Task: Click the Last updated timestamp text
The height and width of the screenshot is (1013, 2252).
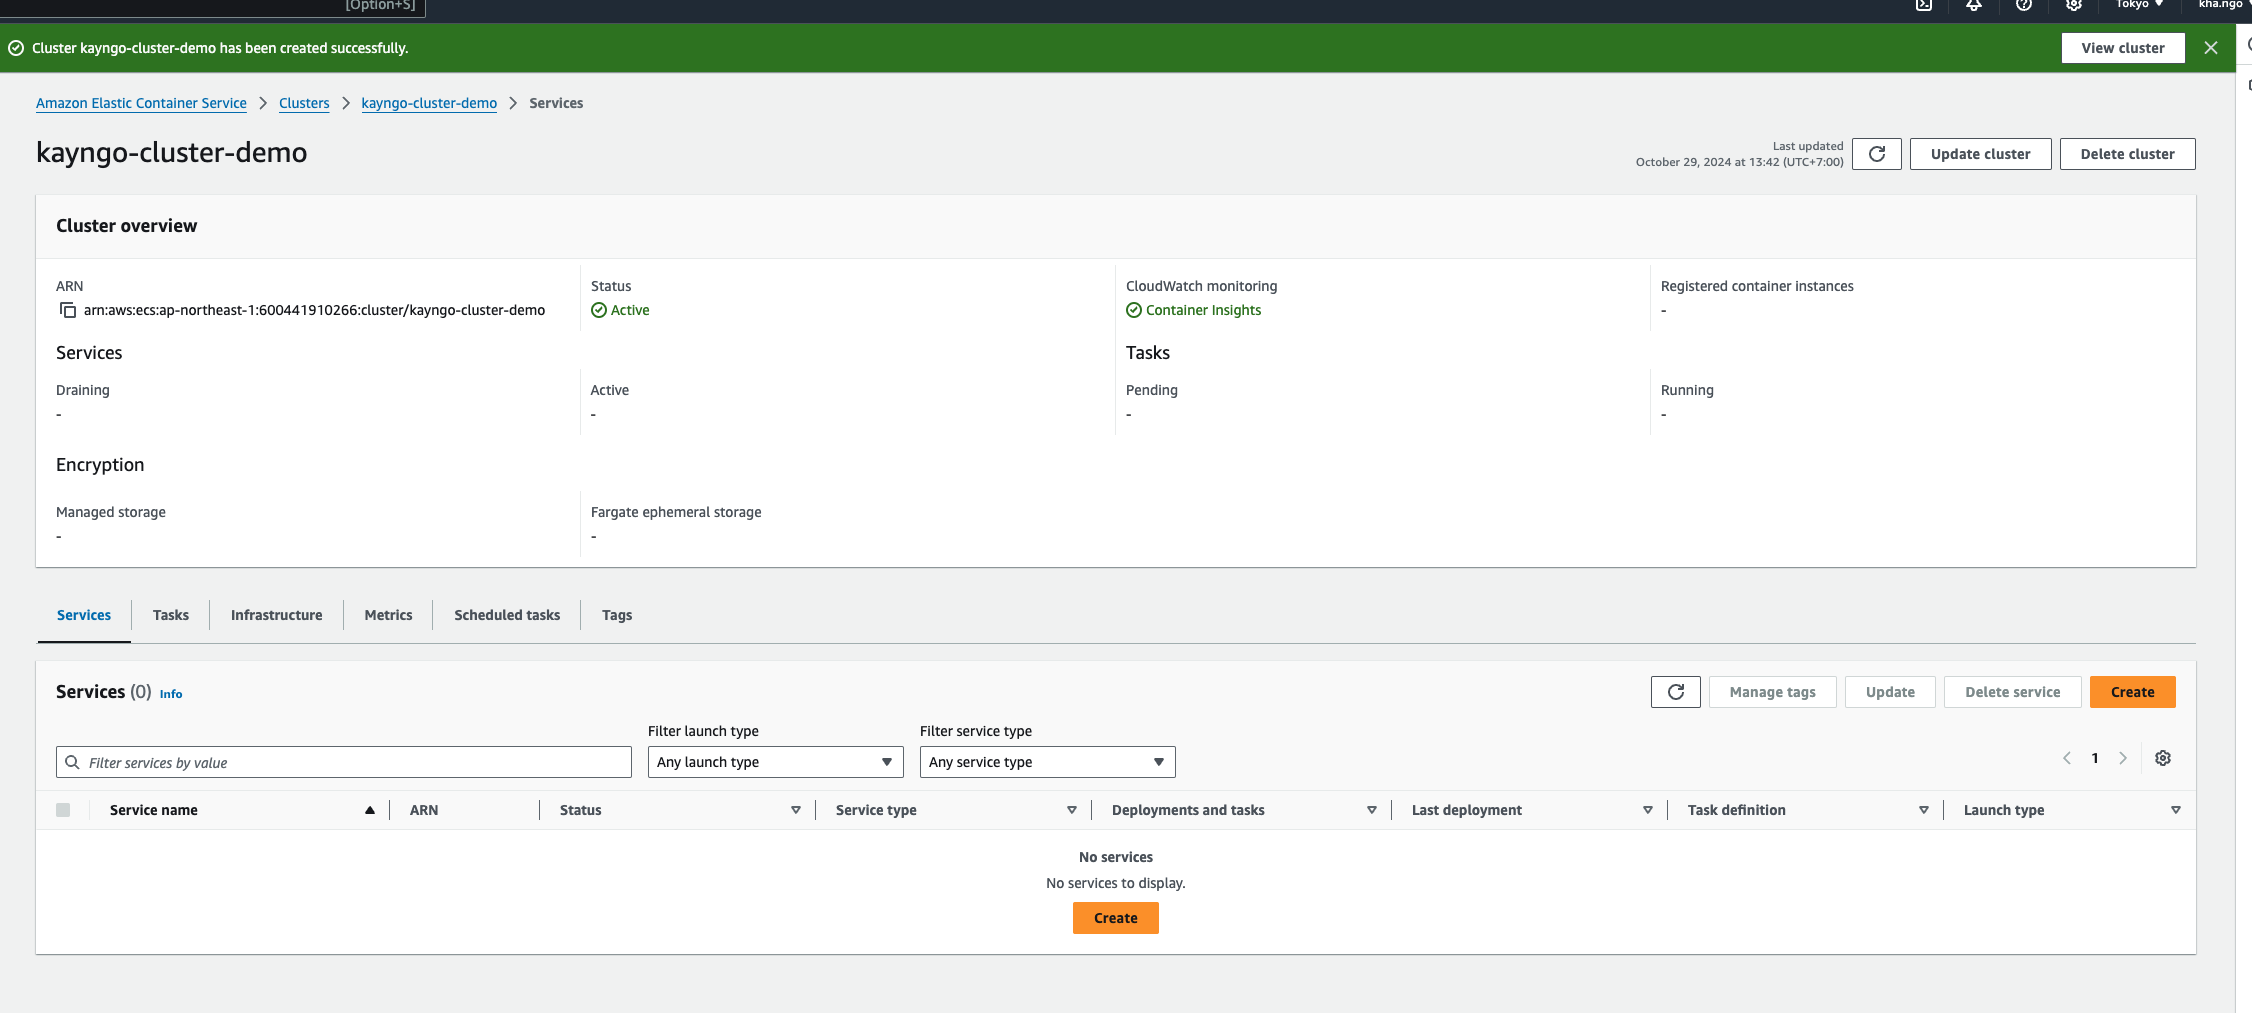Action: 1740,154
